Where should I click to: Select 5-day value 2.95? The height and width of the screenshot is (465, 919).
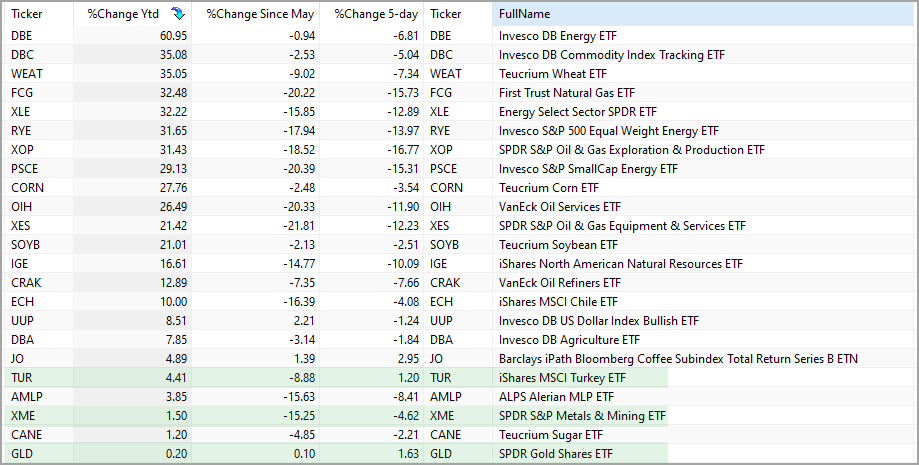[x=409, y=359]
